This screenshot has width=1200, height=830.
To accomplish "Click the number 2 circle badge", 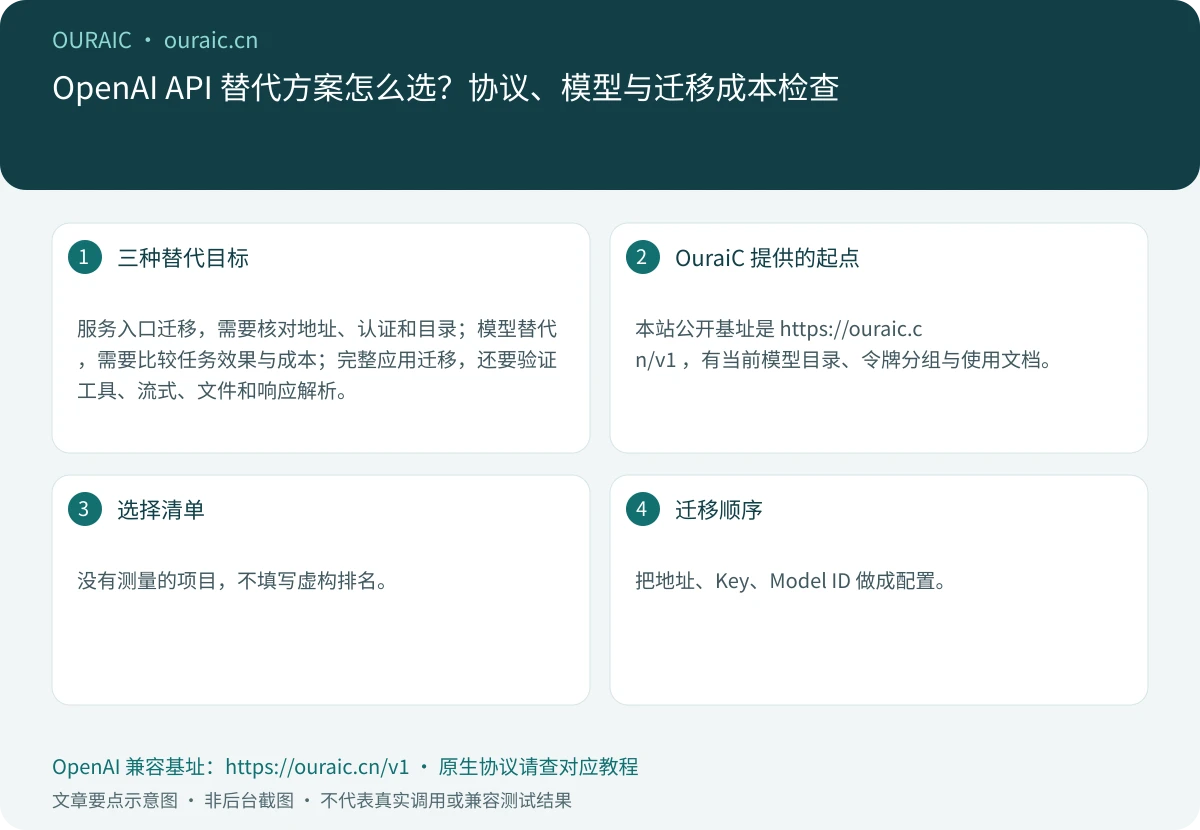I will [642, 257].
